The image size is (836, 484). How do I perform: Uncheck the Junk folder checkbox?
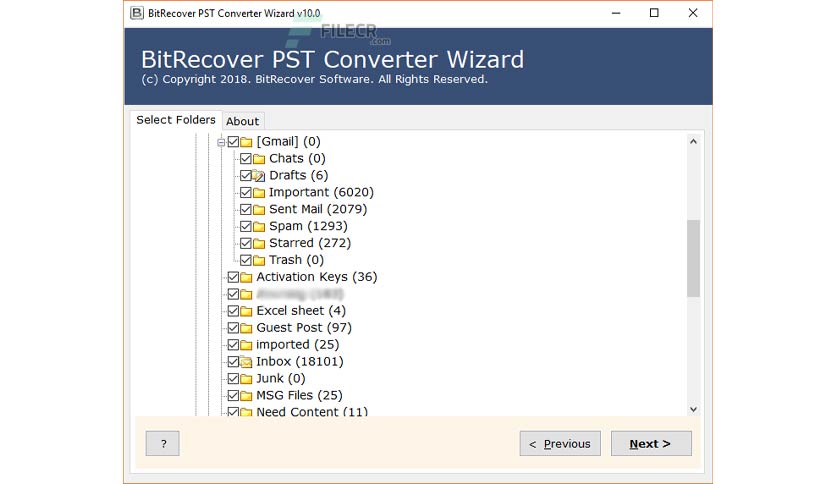coord(233,379)
